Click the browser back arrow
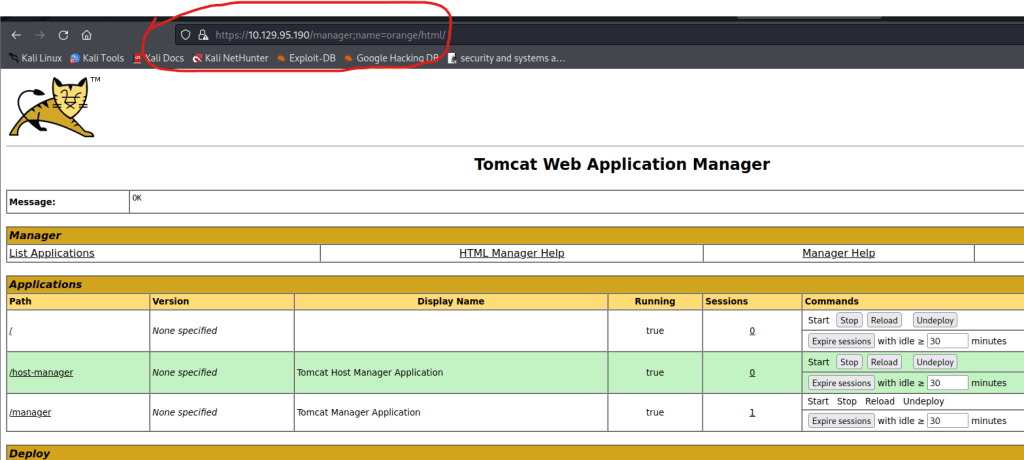Image resolution: width=1024 pixels, height=460 pixels. (x=16, y=34)
